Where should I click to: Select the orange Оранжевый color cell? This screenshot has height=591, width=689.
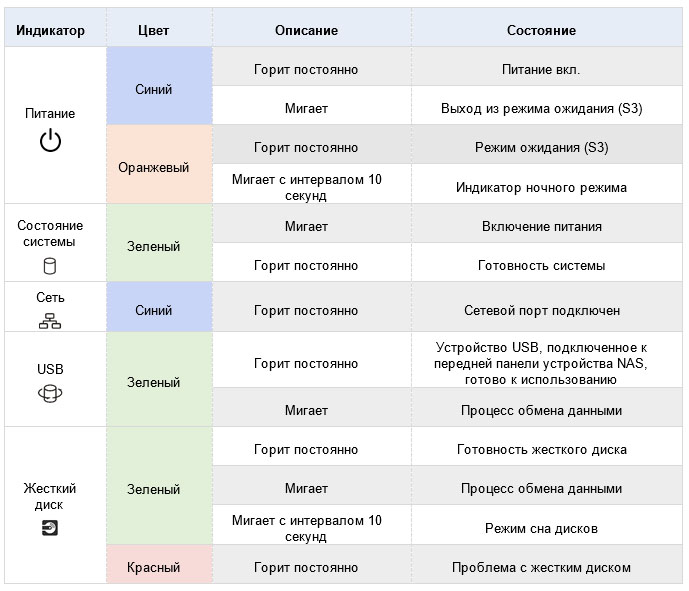(153, 167)
